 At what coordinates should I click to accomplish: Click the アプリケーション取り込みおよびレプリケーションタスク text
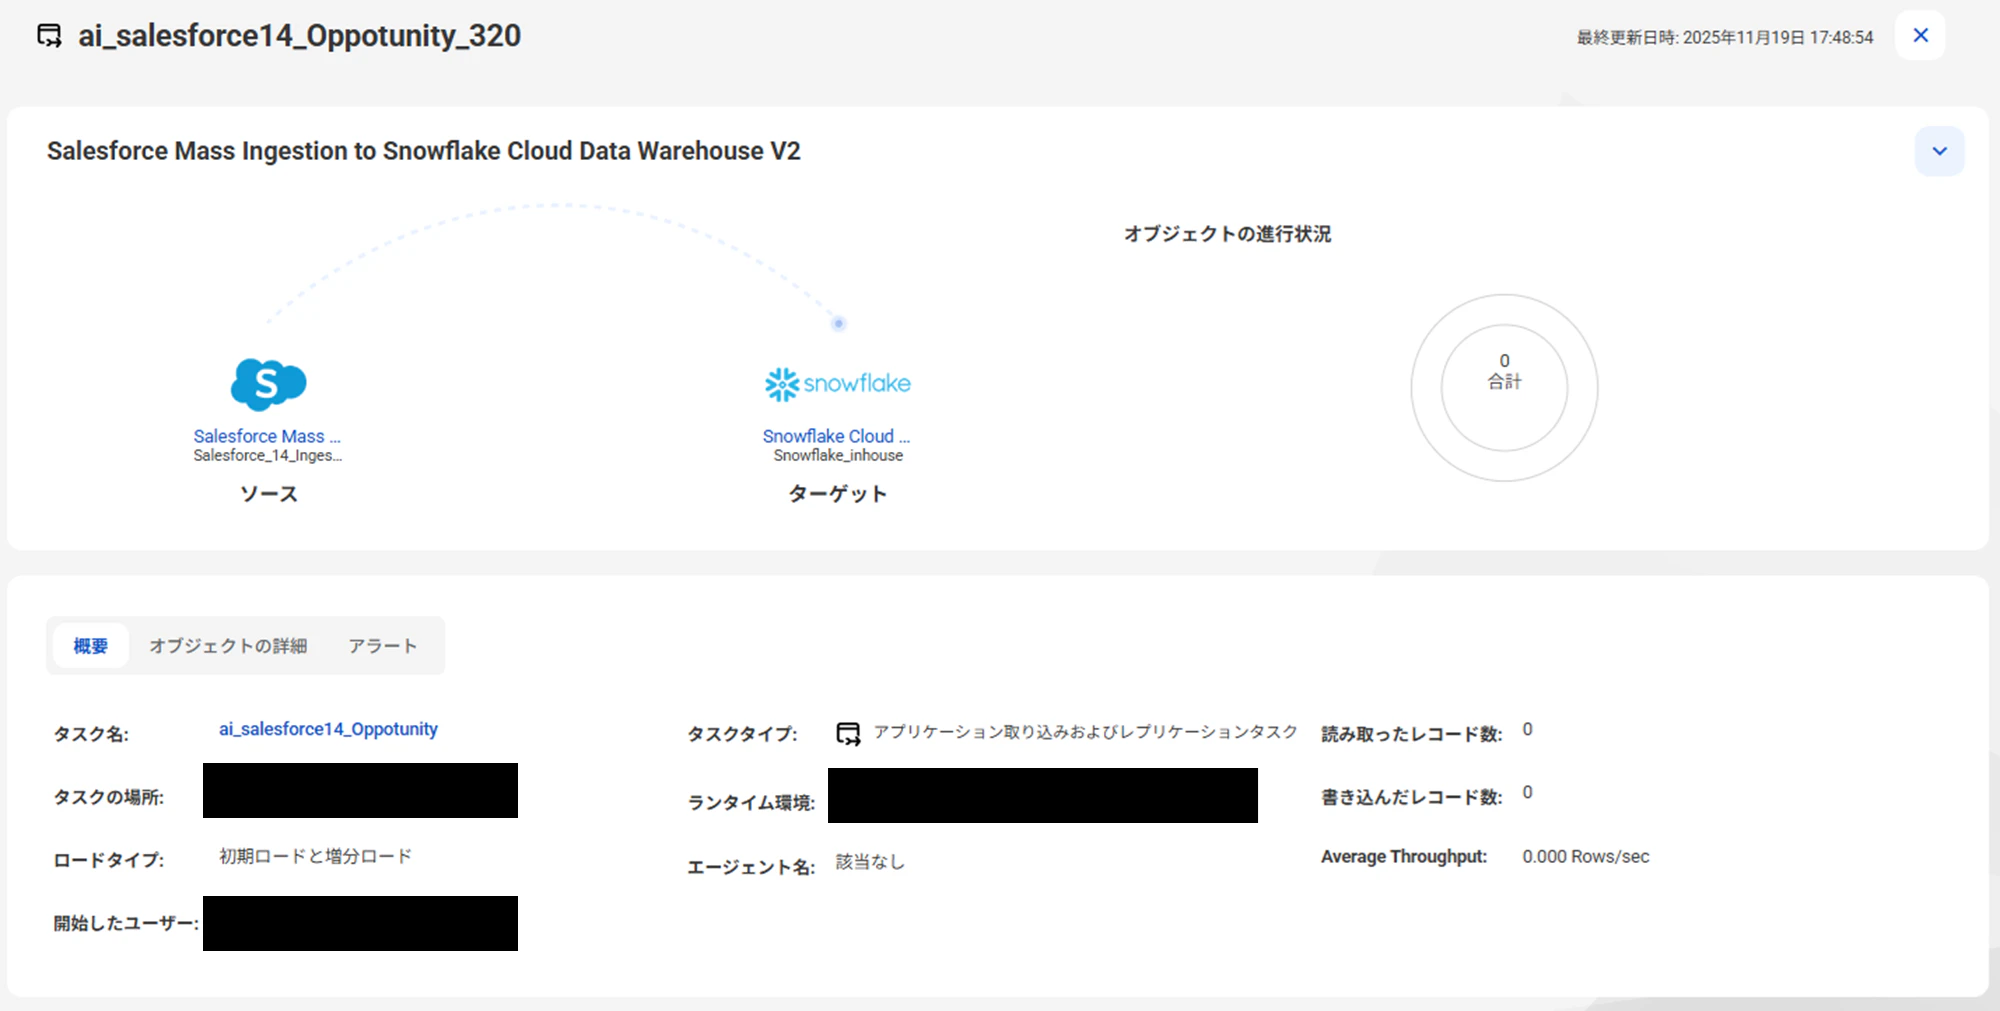(x=1086, y=732)
